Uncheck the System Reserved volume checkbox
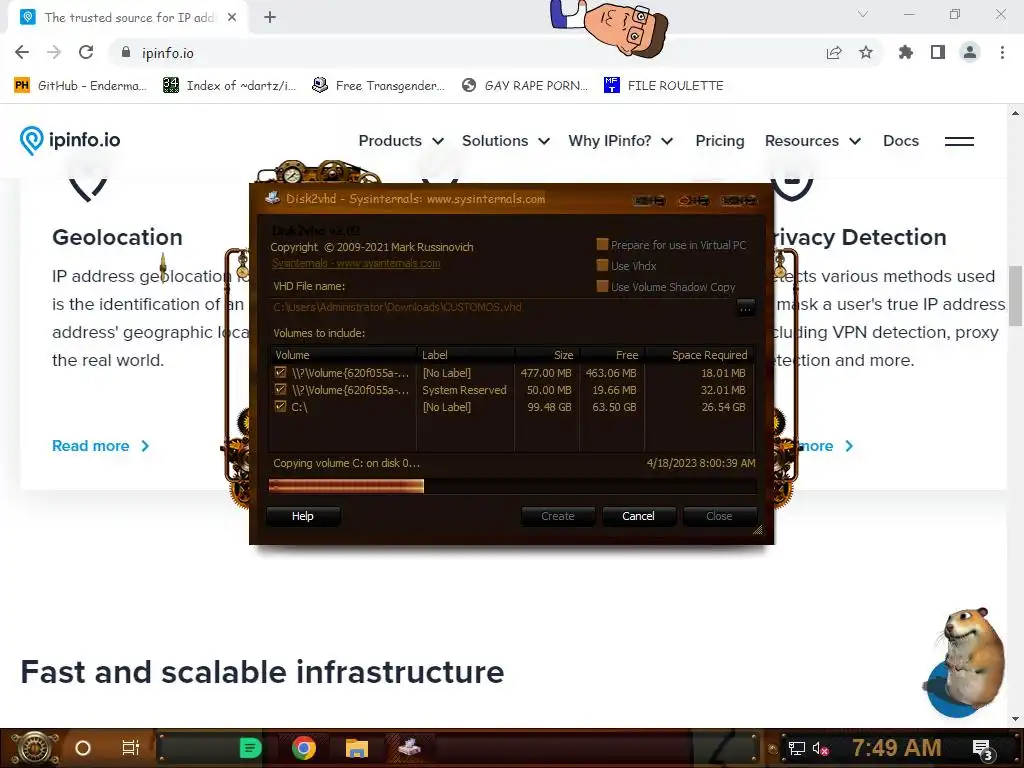 (281, 389)
